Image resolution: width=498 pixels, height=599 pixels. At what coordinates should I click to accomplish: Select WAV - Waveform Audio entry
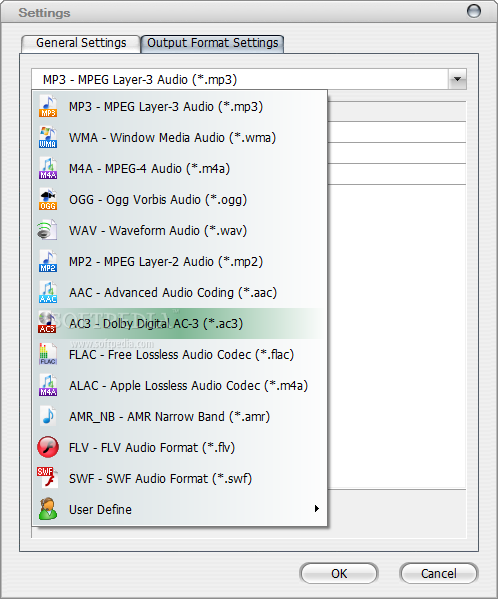point(179,230)
